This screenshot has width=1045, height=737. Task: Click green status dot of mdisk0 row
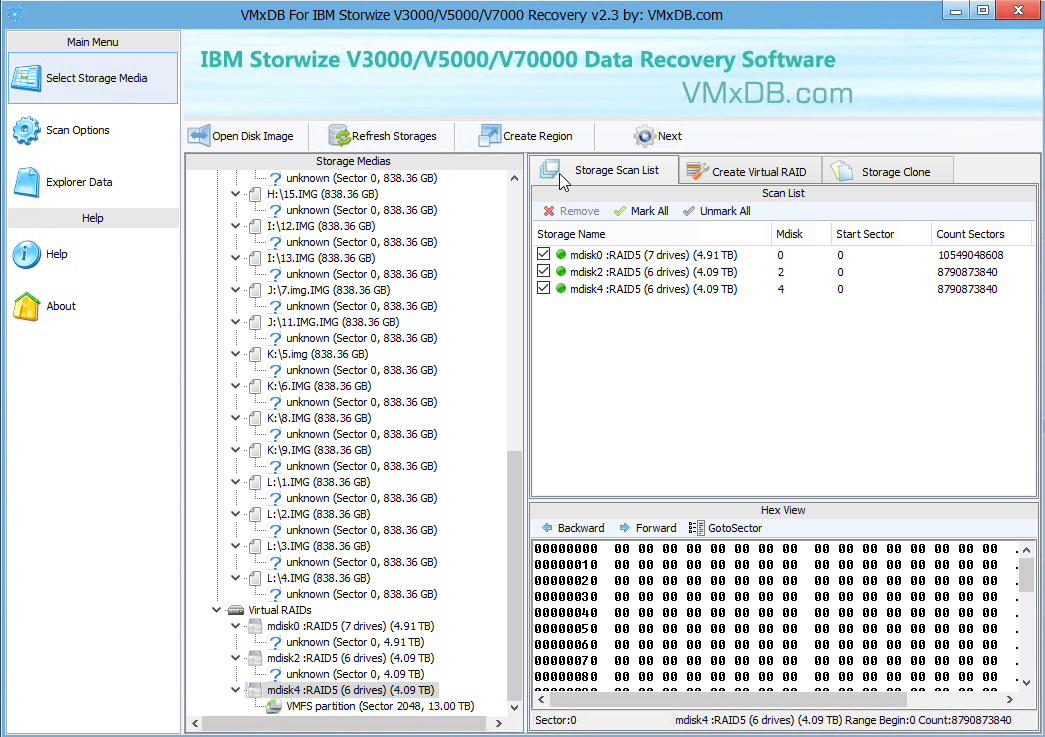click(561, 255)
